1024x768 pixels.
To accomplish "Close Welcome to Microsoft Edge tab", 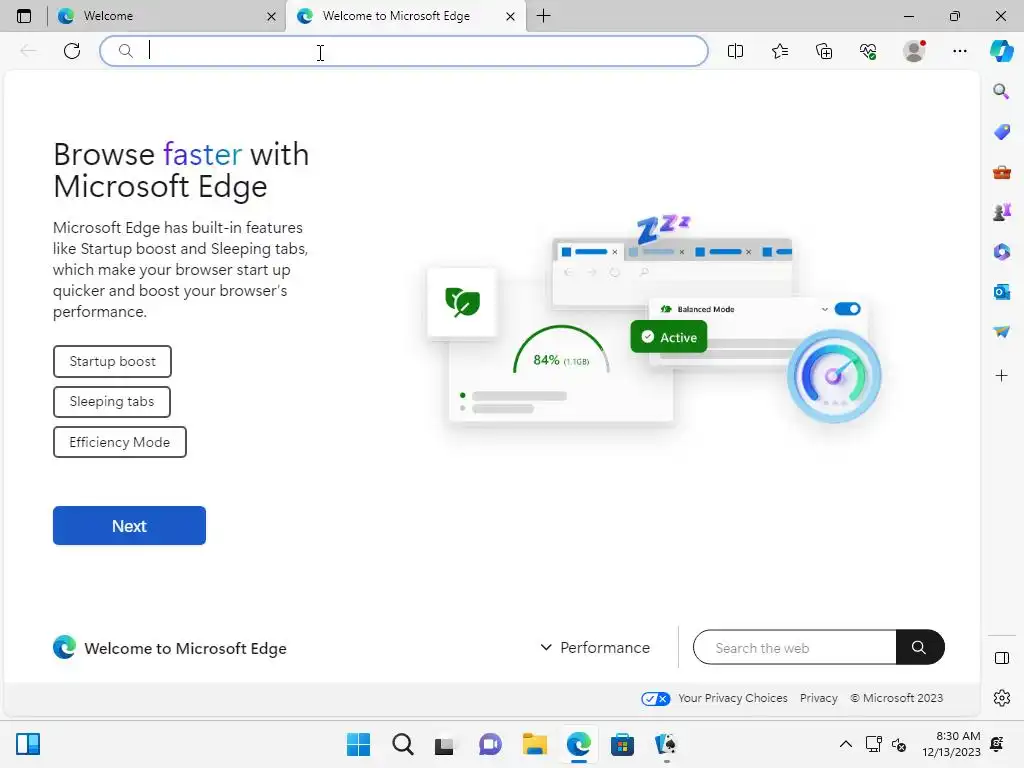I will point(511,16).
